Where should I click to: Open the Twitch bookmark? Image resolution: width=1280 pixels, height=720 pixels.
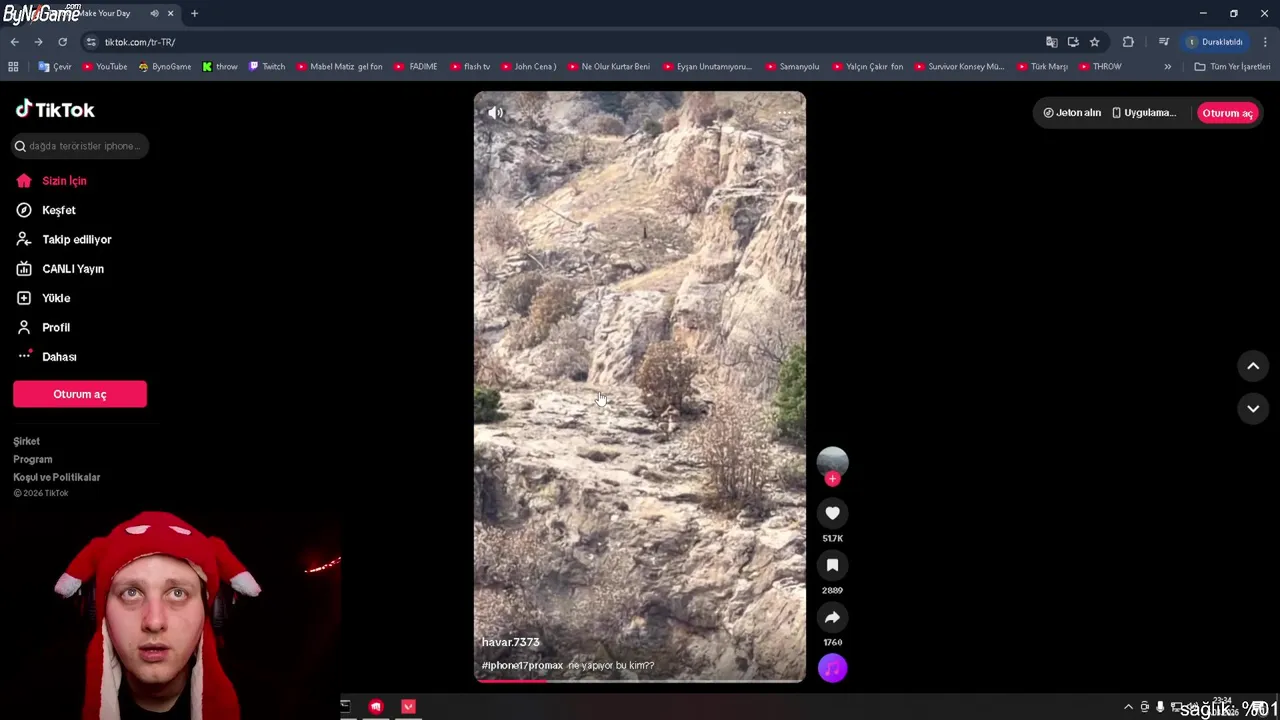pos(267,67)
